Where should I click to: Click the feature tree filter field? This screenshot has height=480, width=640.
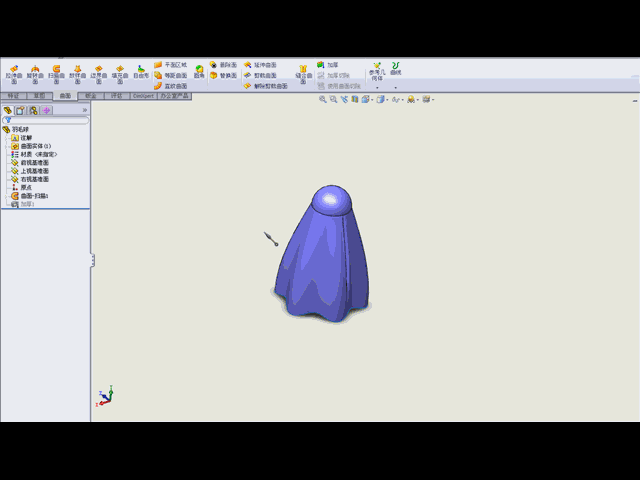coord(46,120)
